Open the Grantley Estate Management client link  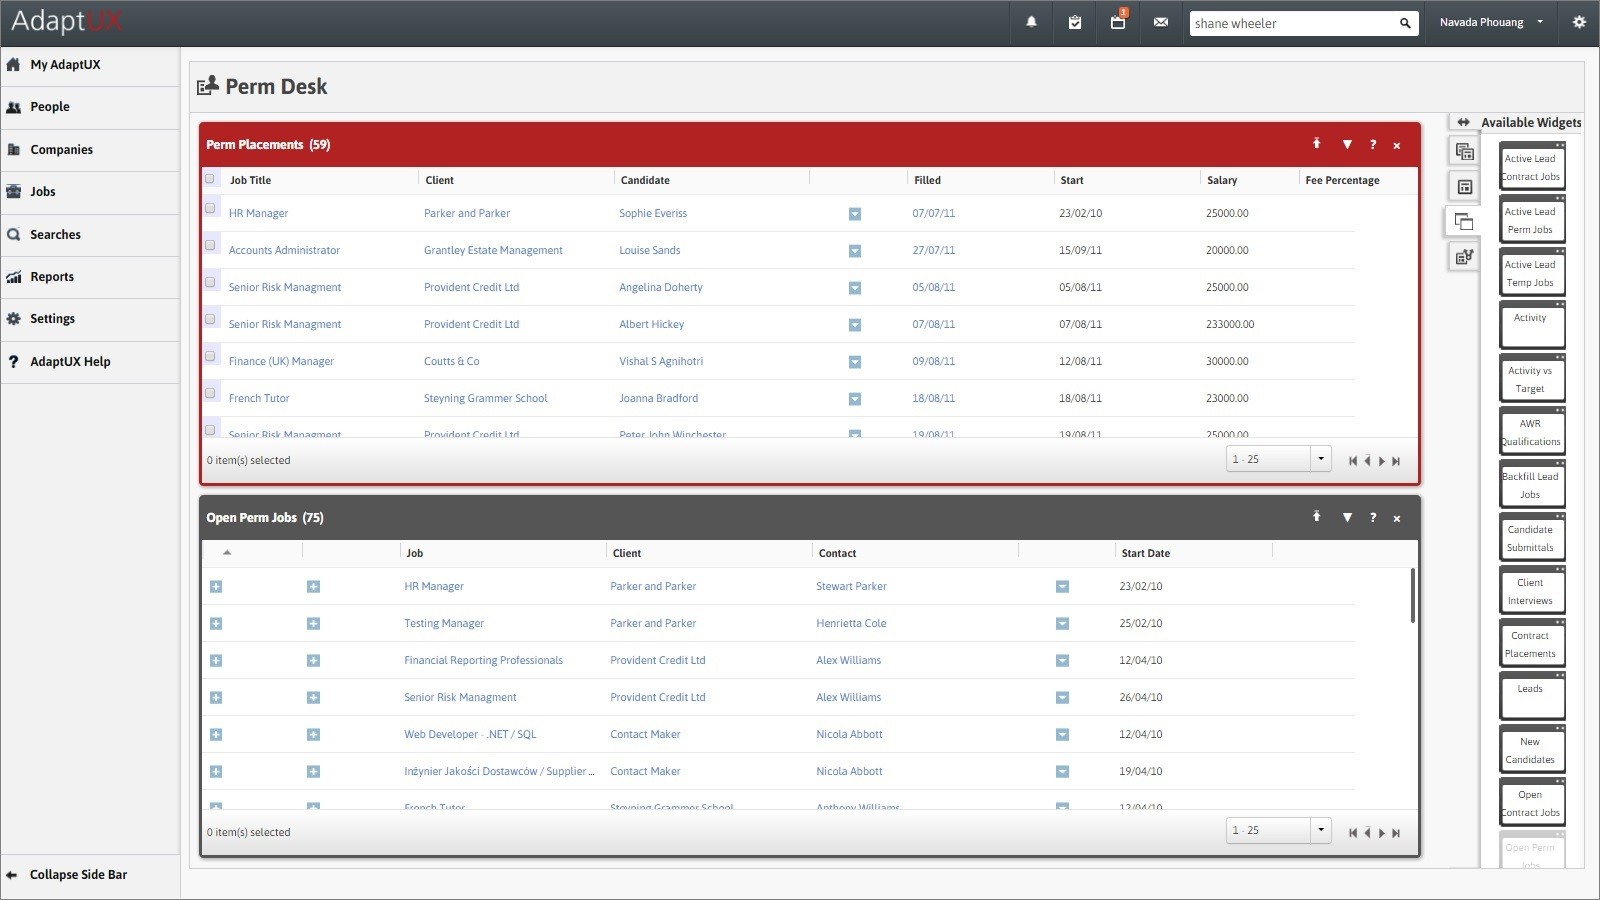[493, 250]
